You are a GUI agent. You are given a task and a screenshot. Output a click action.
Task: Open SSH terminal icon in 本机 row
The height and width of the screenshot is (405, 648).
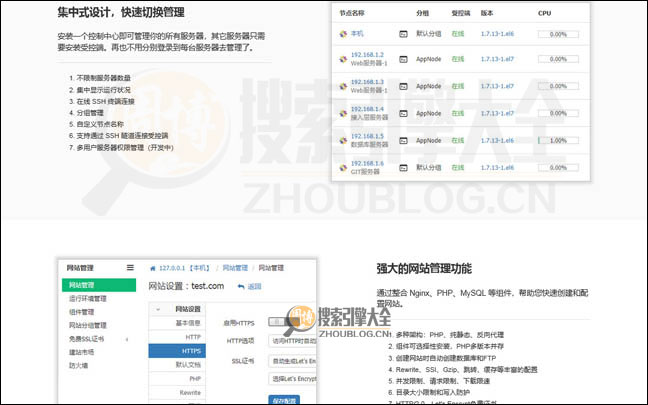coord(403,34)
